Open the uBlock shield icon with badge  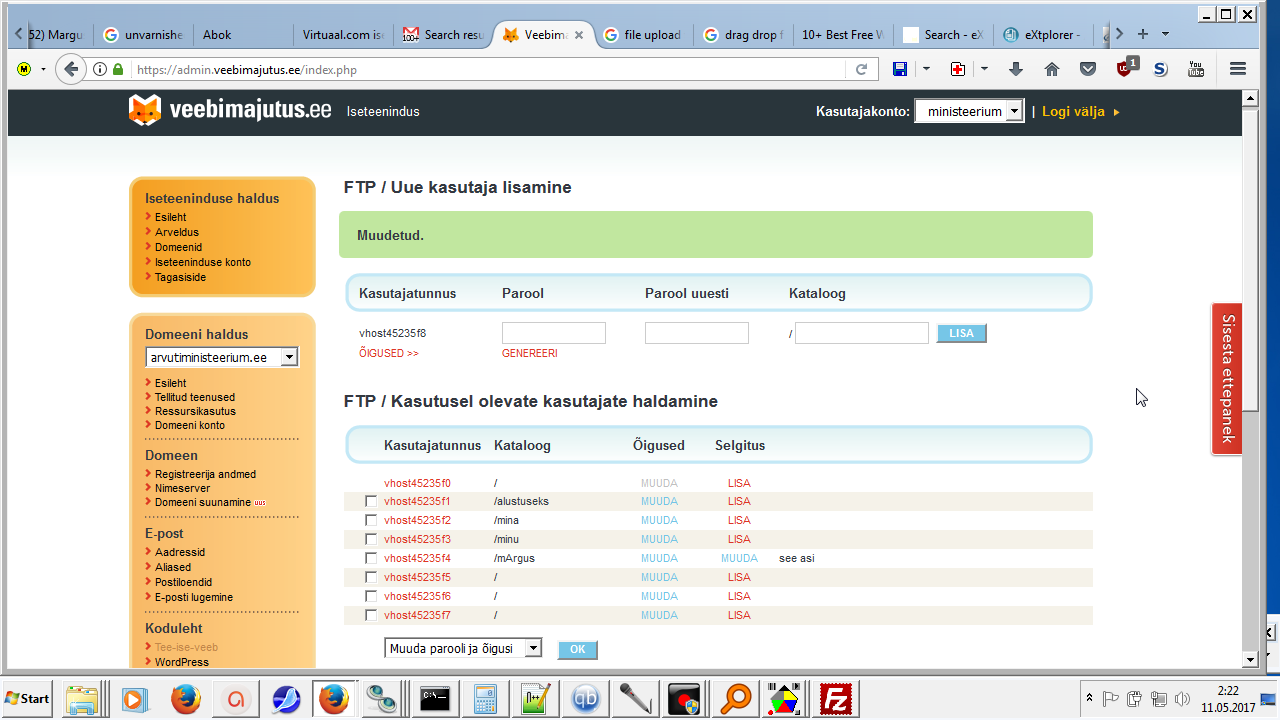1126,67
